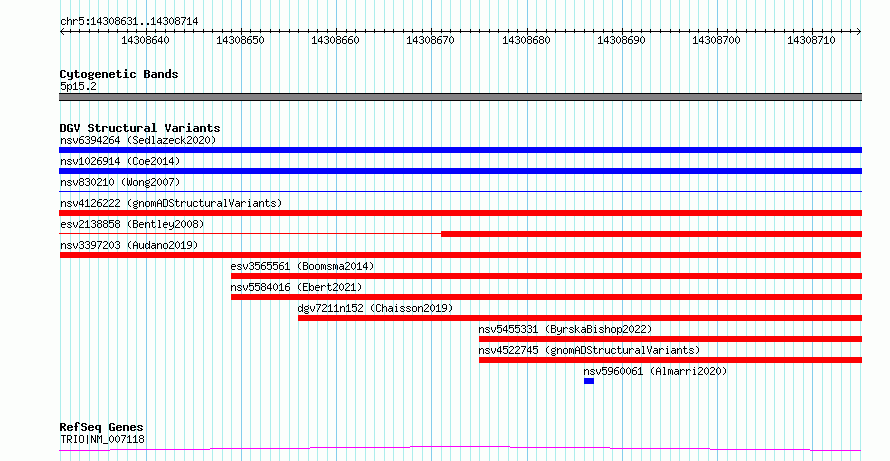Image resolution: width=890 pixels, height=461 pixels.
Task: Open the nsv830210 (Wong2007) label
Action: click(x=120, y=182)
